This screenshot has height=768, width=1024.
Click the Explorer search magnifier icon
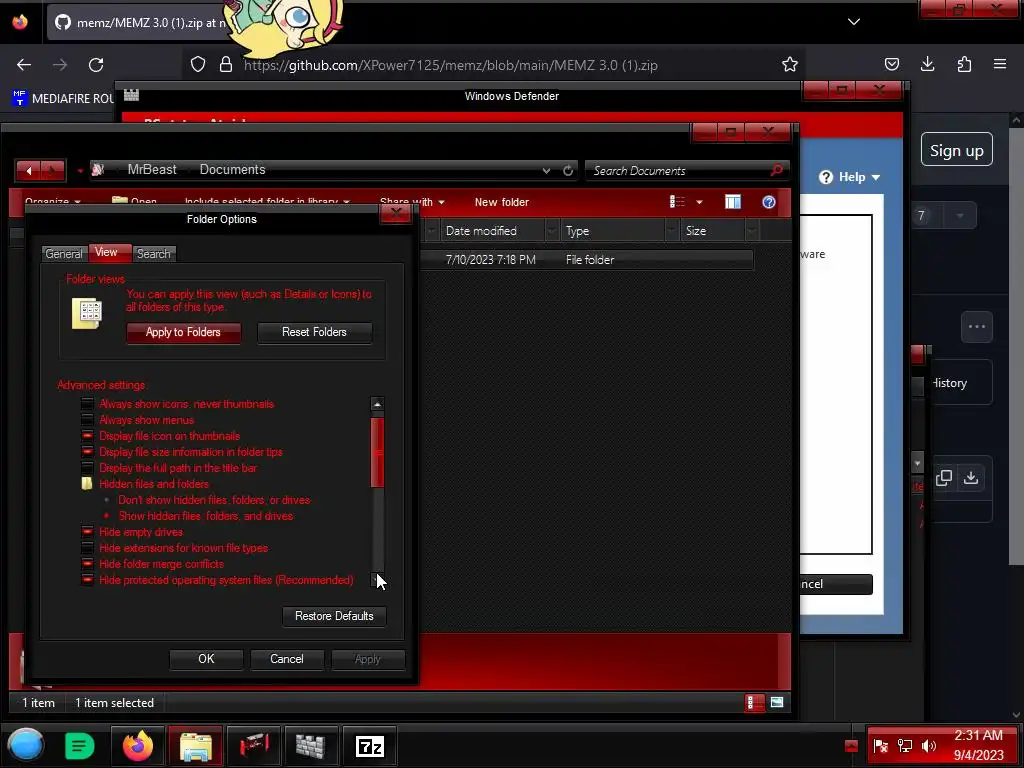[x=776, y=170]
